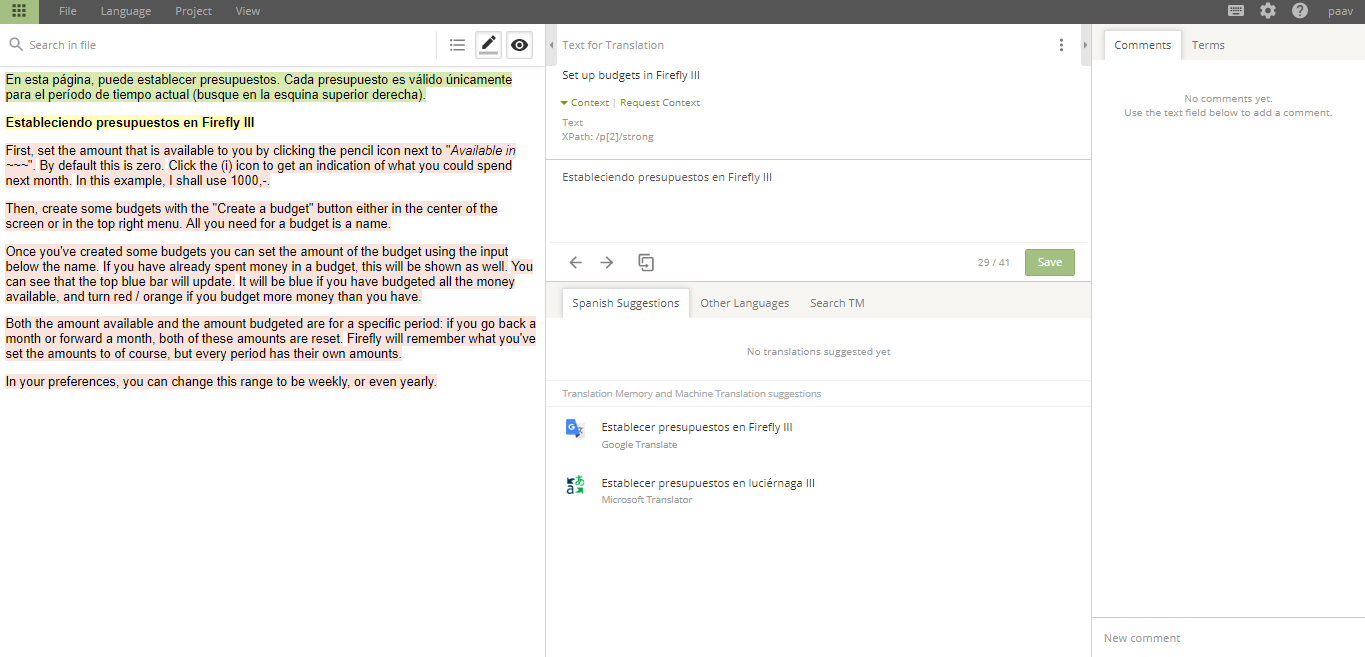Select paragraph starting 'Once you've created'
Viewport: 1365px width, 657px height.
click(270, 274)
